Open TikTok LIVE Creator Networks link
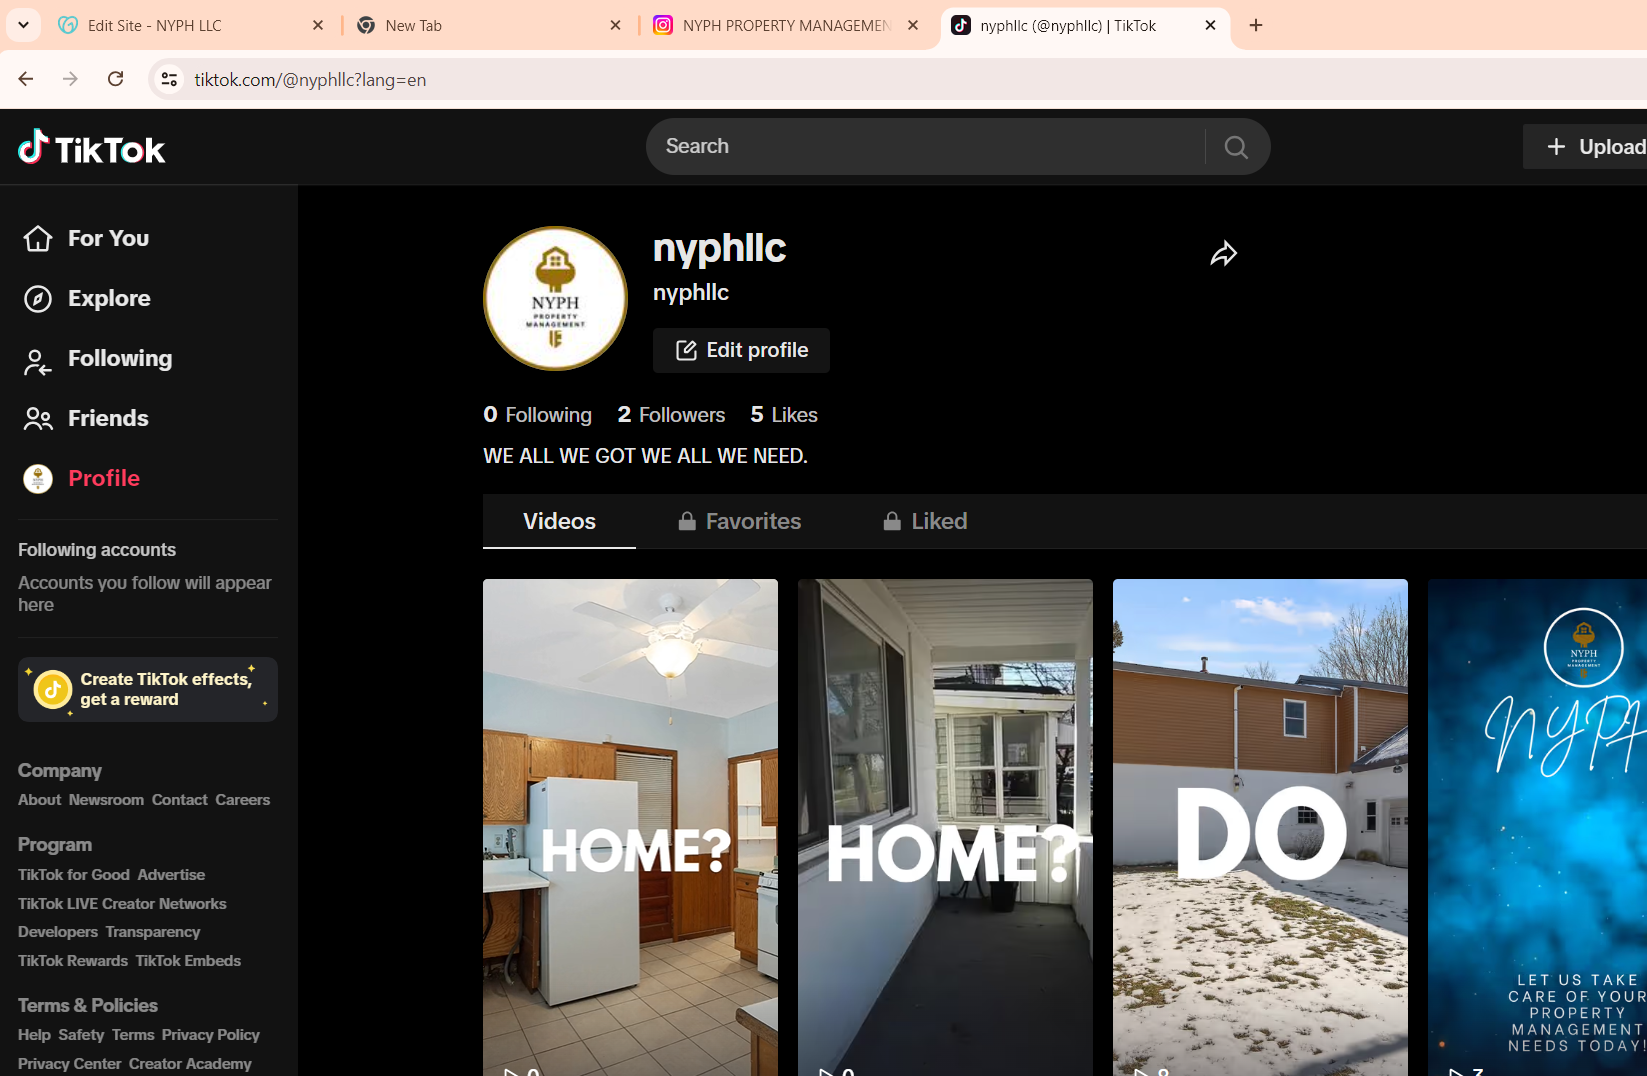This screenshot has width=1647, height=1076. tap(122, 904)
